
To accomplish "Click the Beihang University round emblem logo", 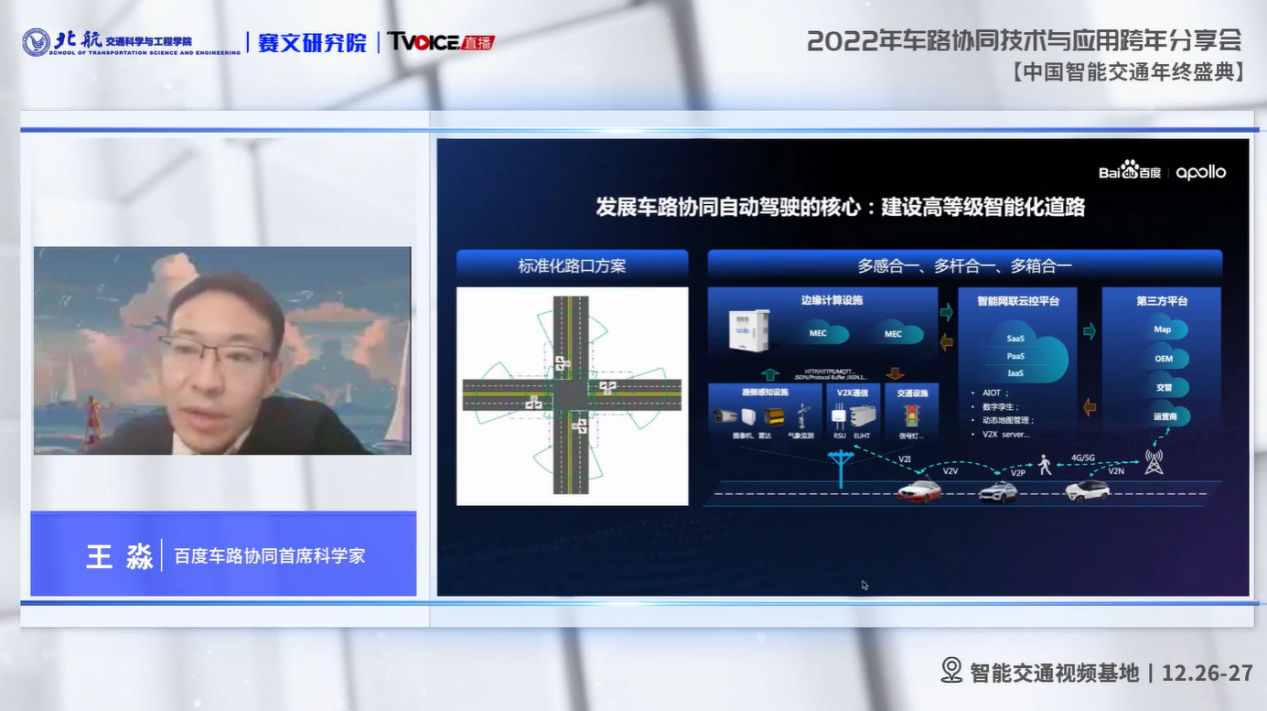I will [x=36, y=42].
